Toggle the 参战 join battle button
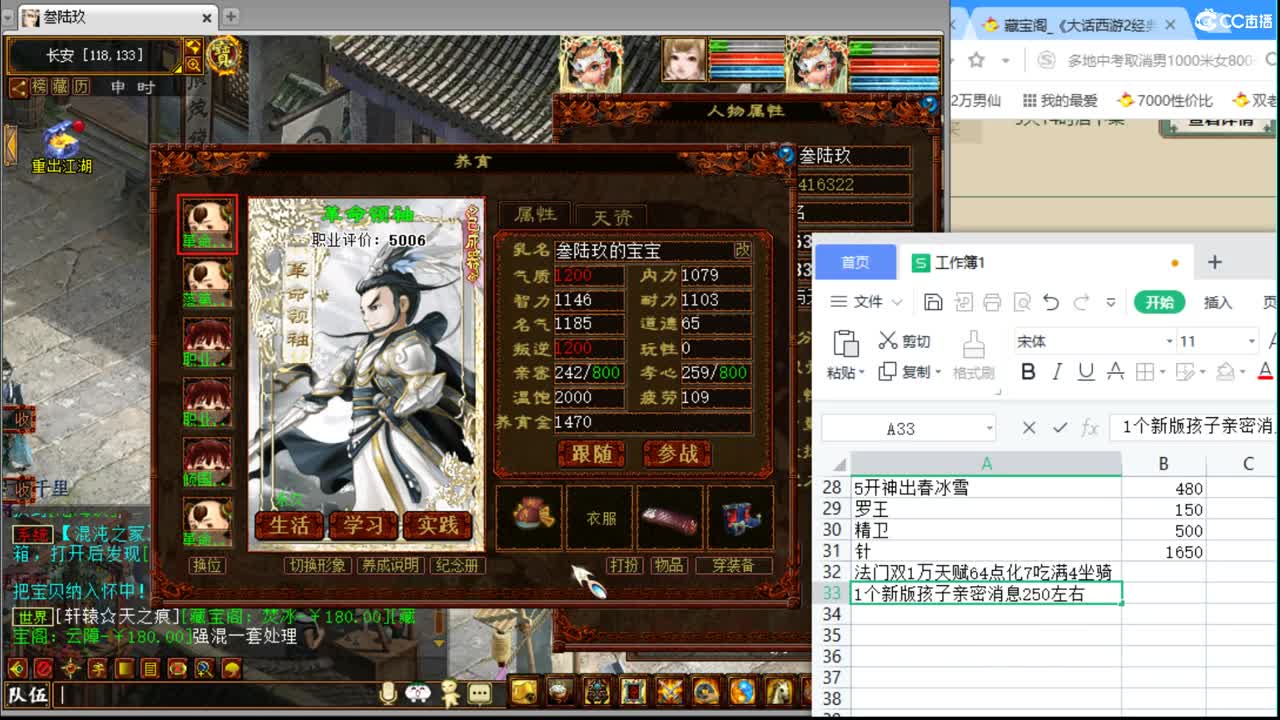This screenshot has width=1280, height=720. pyautogui.click(x=677, y=454)
